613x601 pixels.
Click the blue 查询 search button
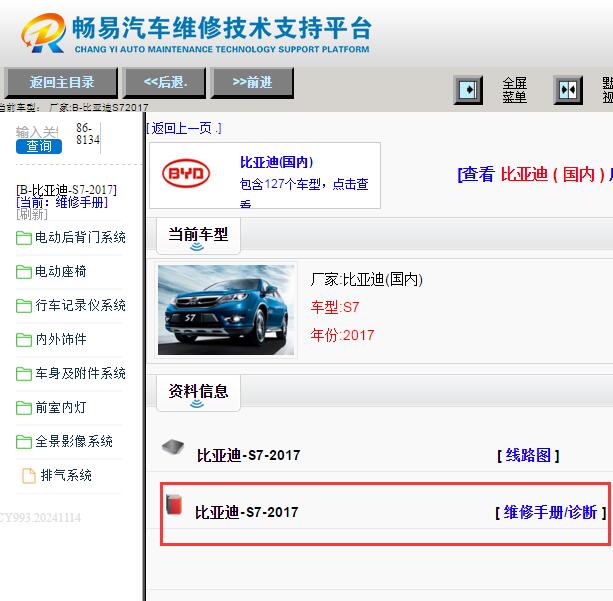click(39, 146)
